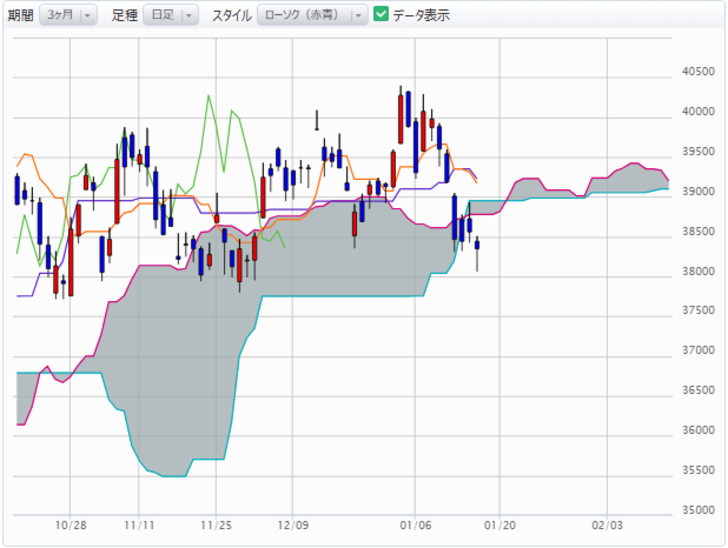Click the 40000 price axis label
The image size is (728, 548).
point(696,111)
